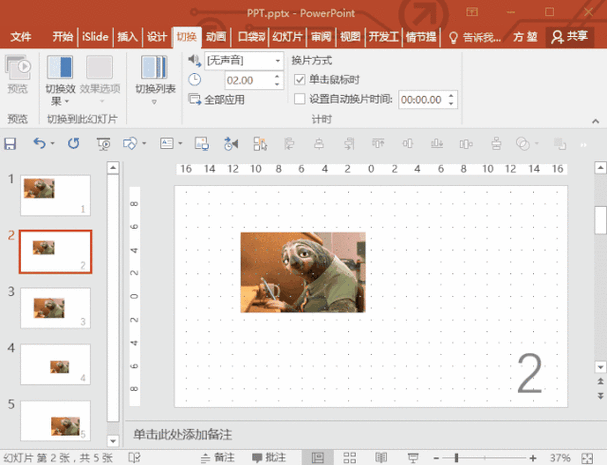Image resolution: width=607 pixels, height=465 pixels.
Task: Start slide show from status bar icon
Action: click(x=413, y=458)
